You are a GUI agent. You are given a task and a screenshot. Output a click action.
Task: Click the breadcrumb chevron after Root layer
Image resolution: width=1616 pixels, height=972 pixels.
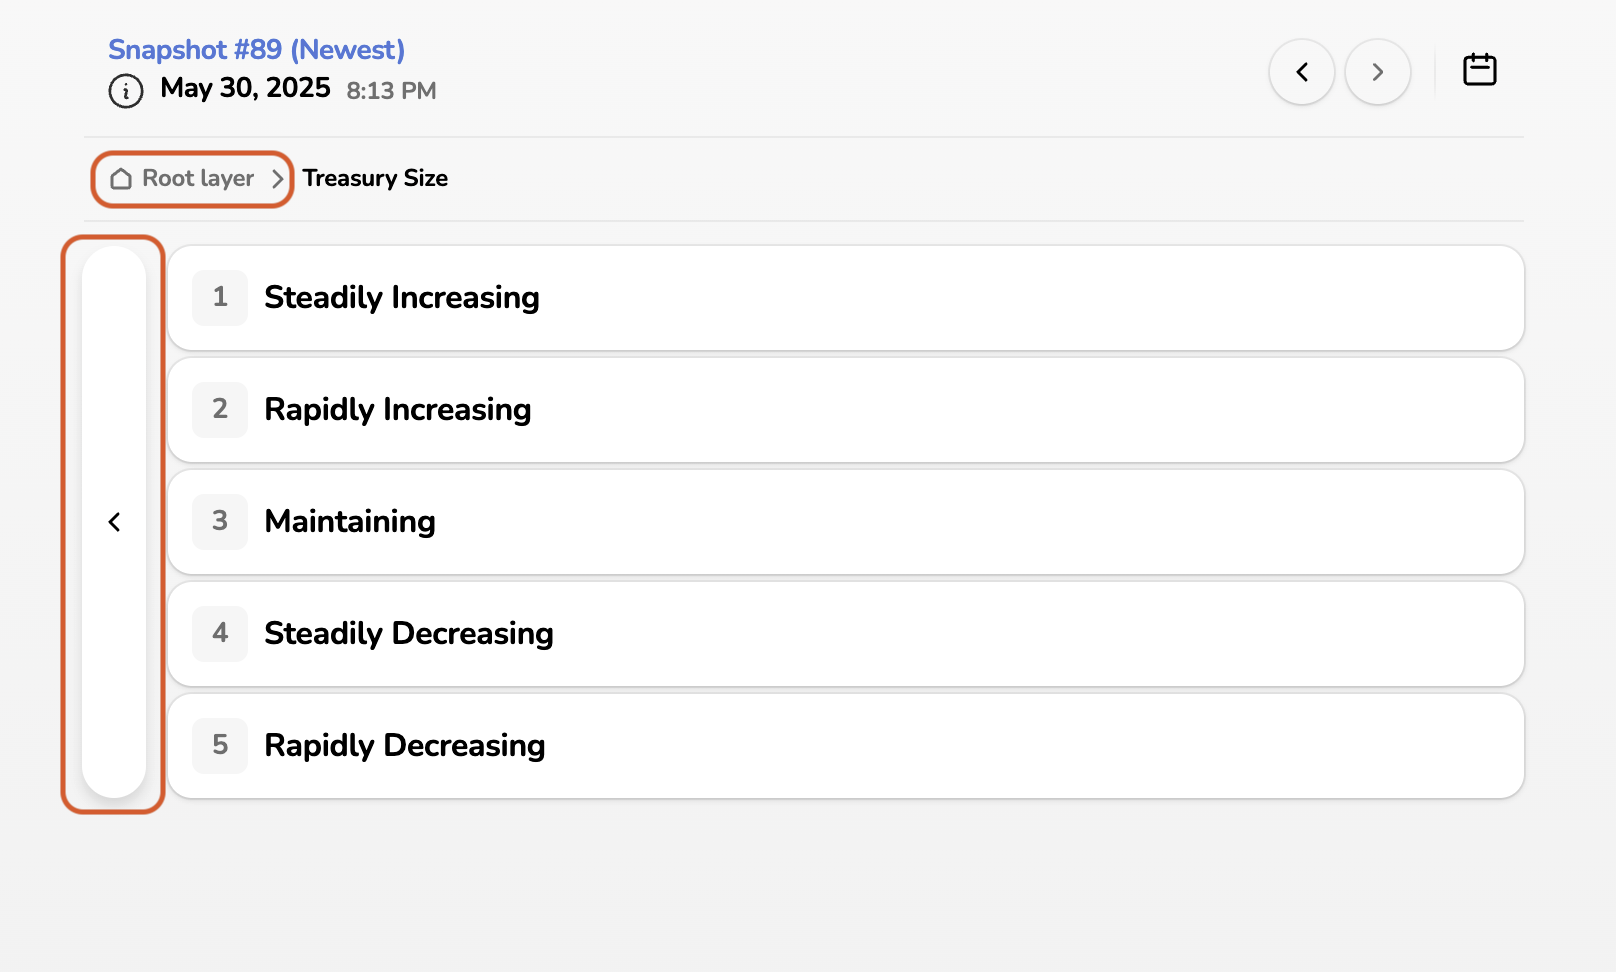pyautogui.click(x=277, y=179)
